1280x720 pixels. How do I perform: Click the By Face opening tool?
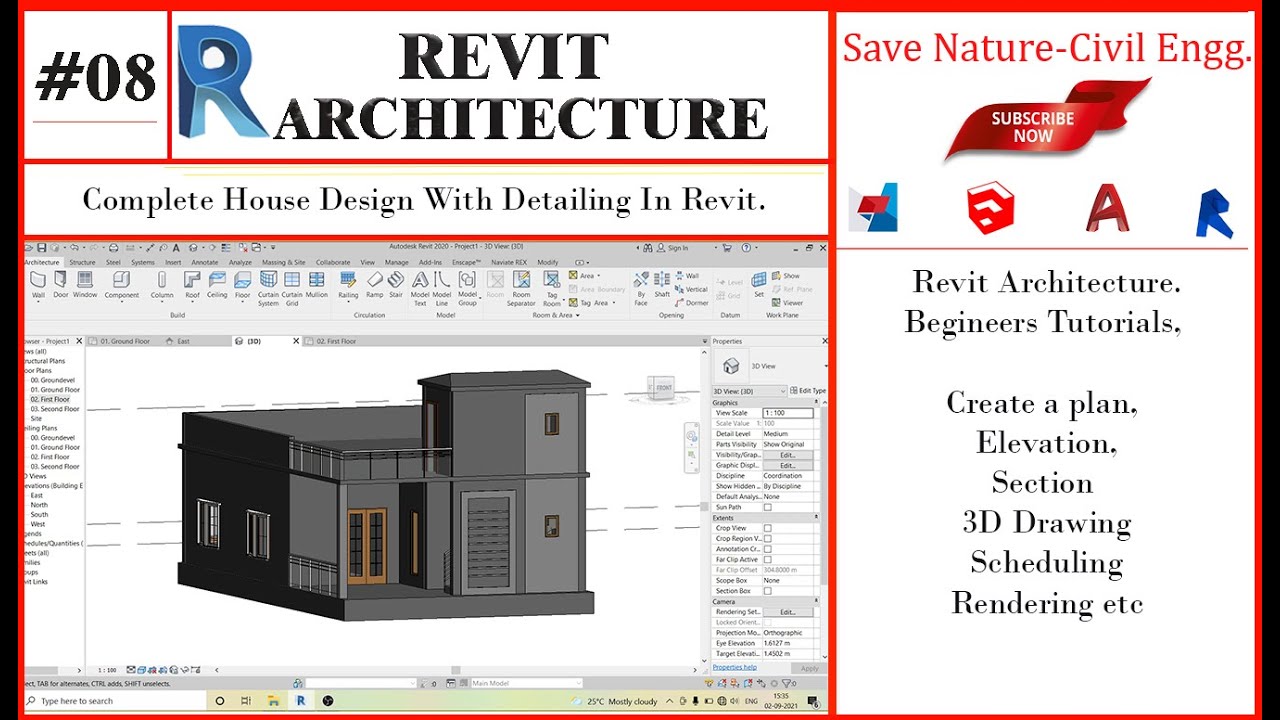[641, 288]
